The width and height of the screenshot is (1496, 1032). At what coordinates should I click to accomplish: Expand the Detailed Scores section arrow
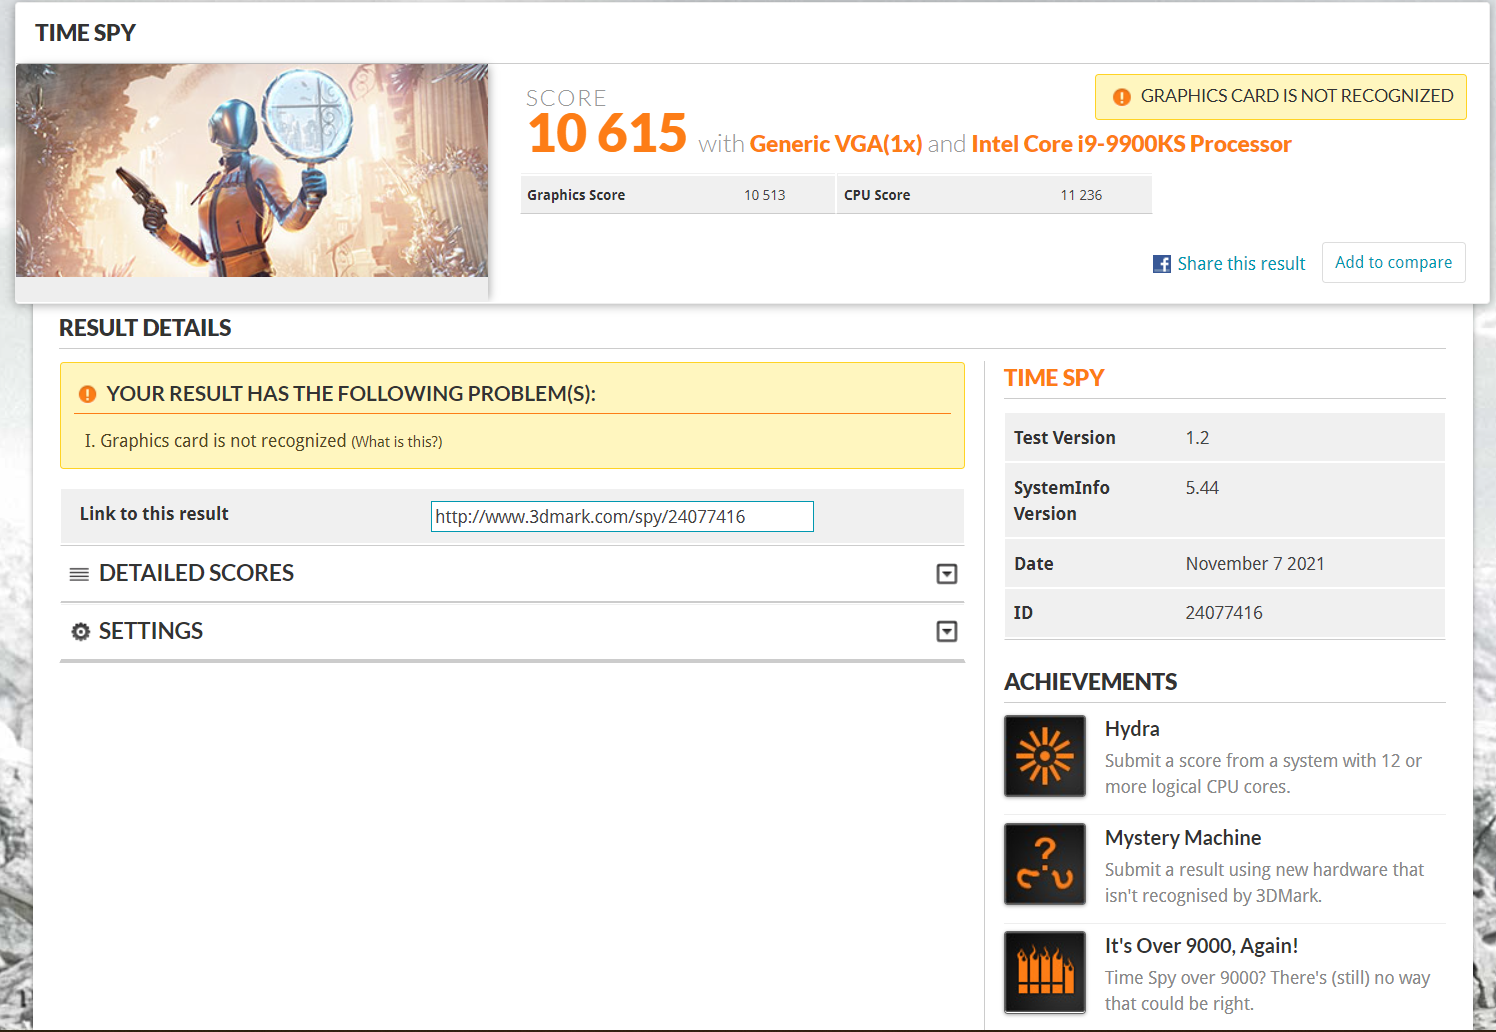click(947, 574)
